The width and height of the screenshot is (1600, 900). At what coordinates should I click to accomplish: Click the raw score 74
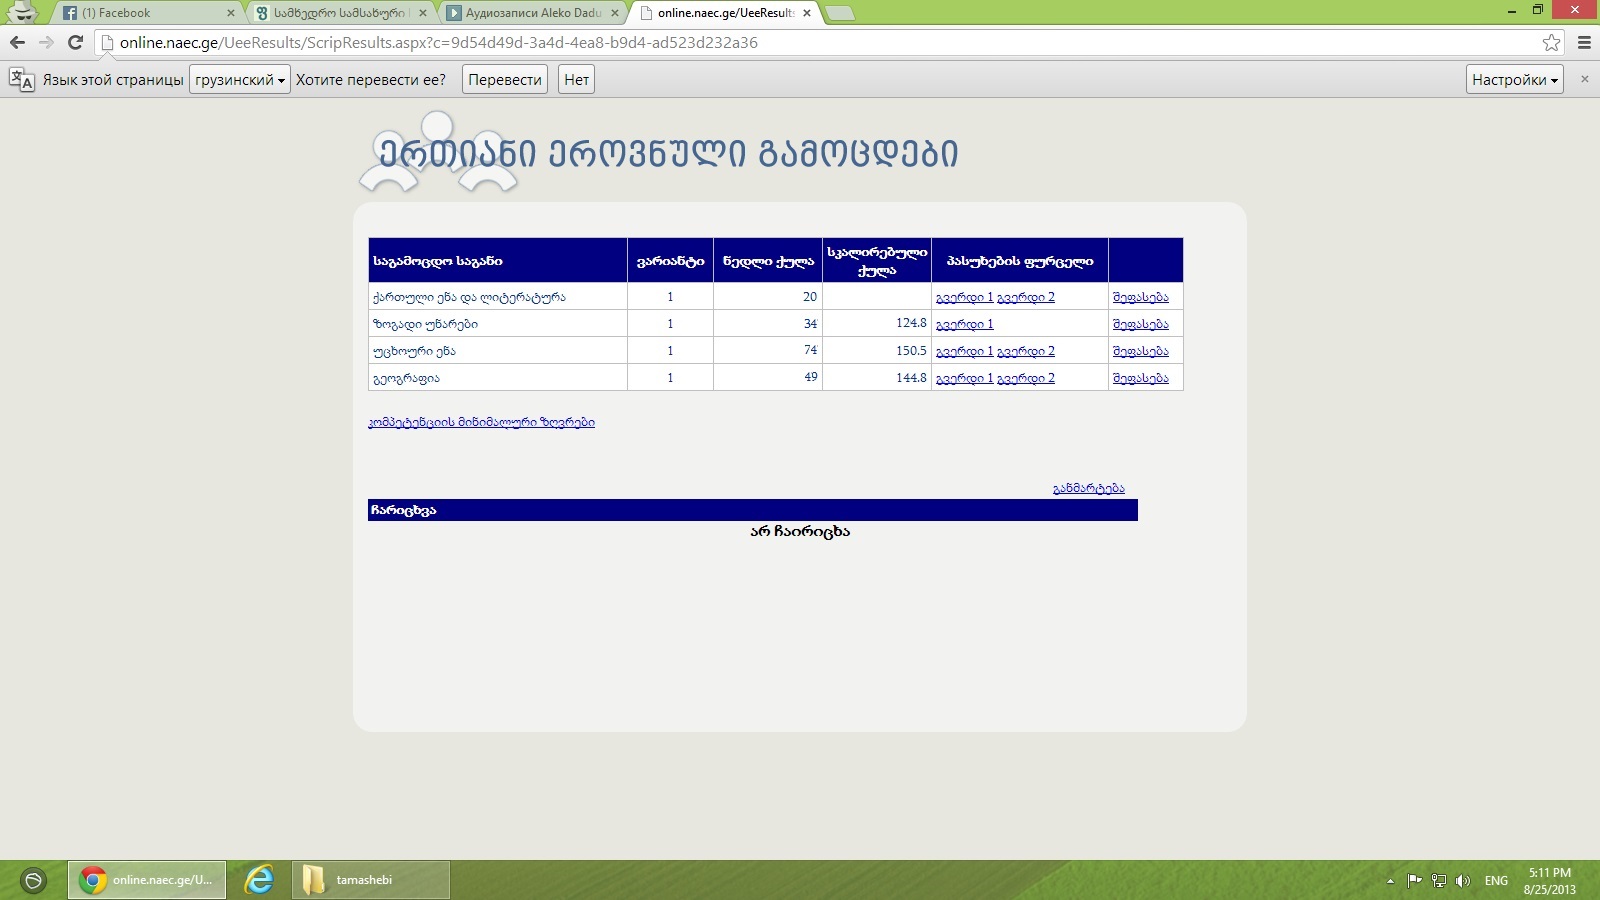(810, 351)
